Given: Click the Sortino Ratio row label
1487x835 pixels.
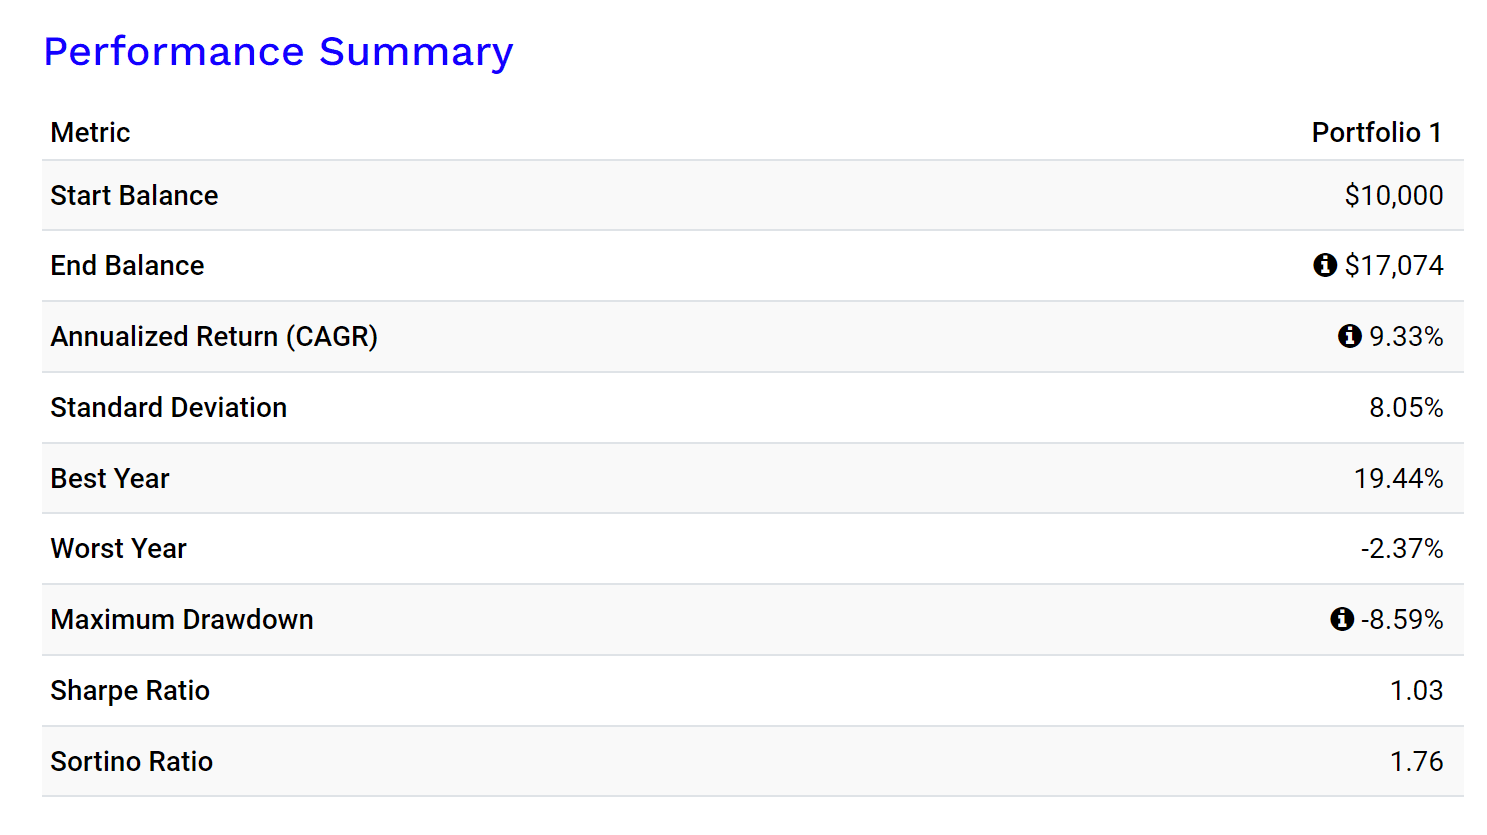Looking at the screenshot, I should pos(131,762).
